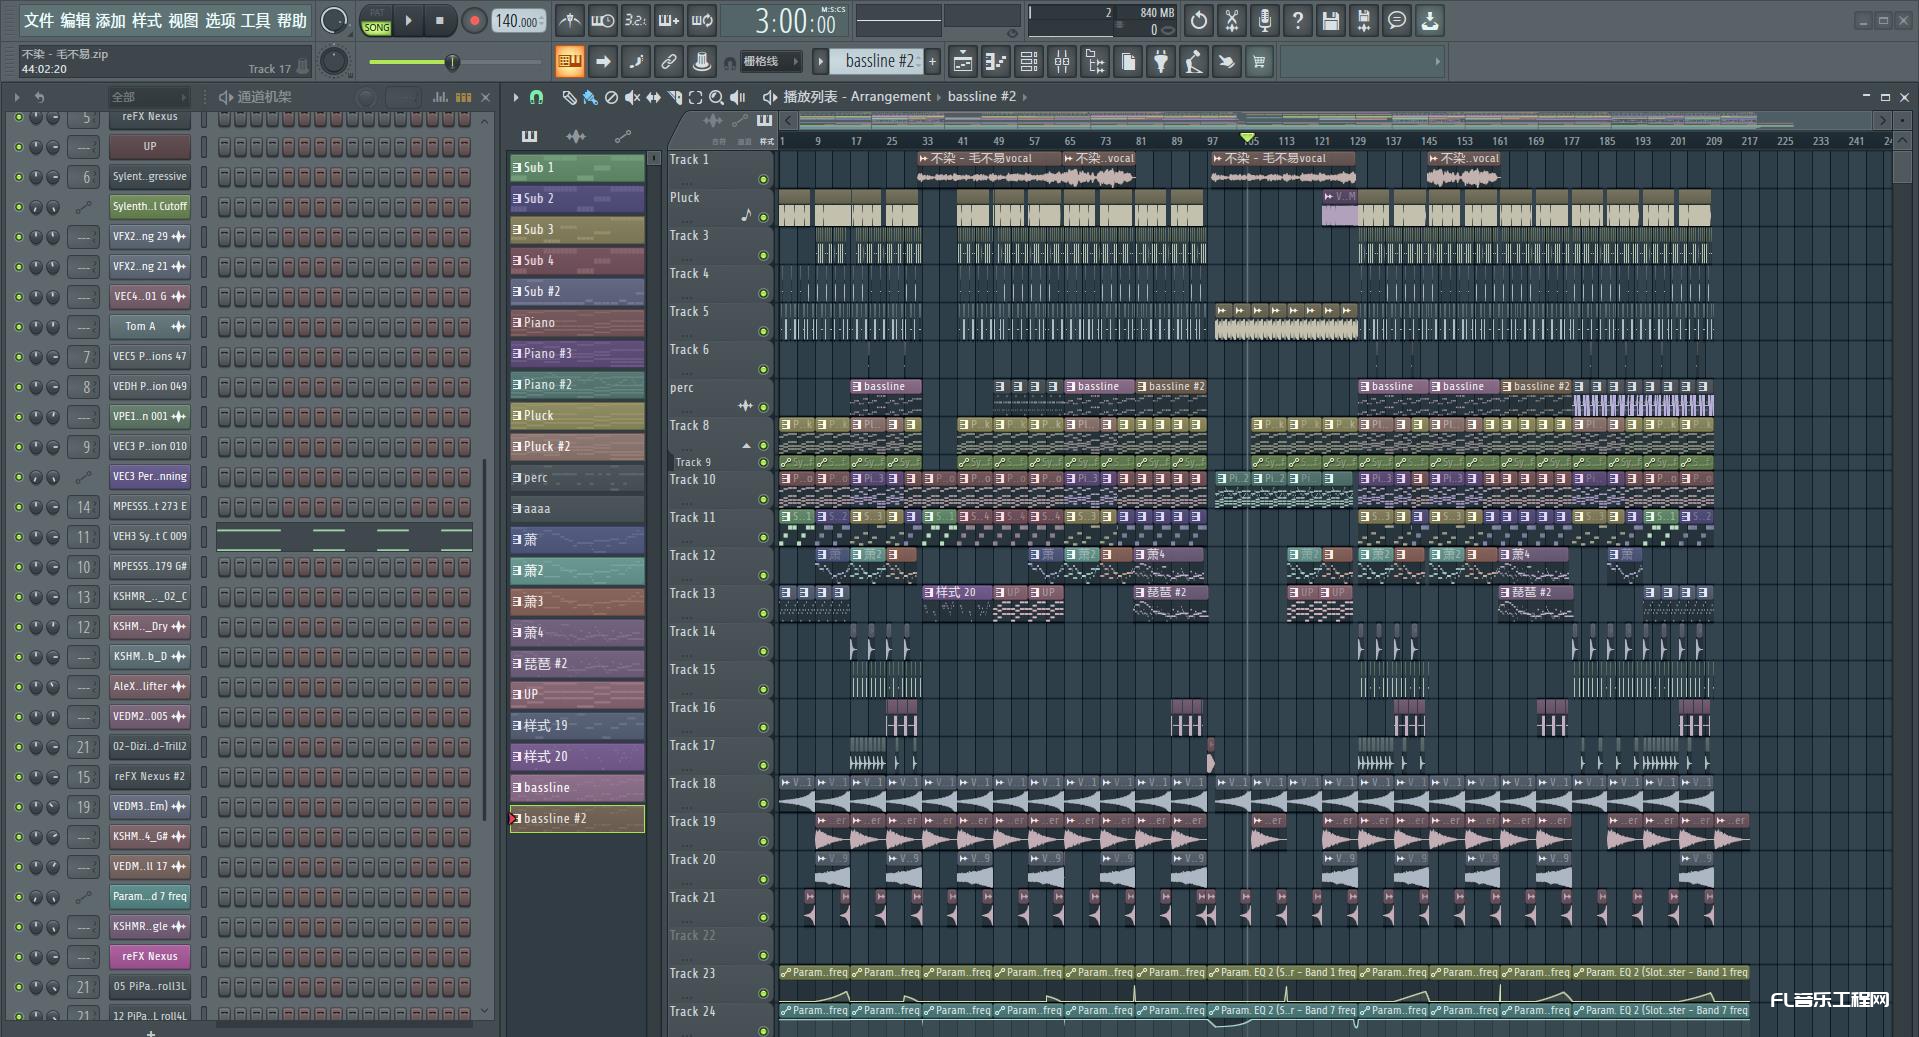Open the bassline #2 pattern selector
The width and height of the screenshot is (1919, 1037).
pos(880,62)
